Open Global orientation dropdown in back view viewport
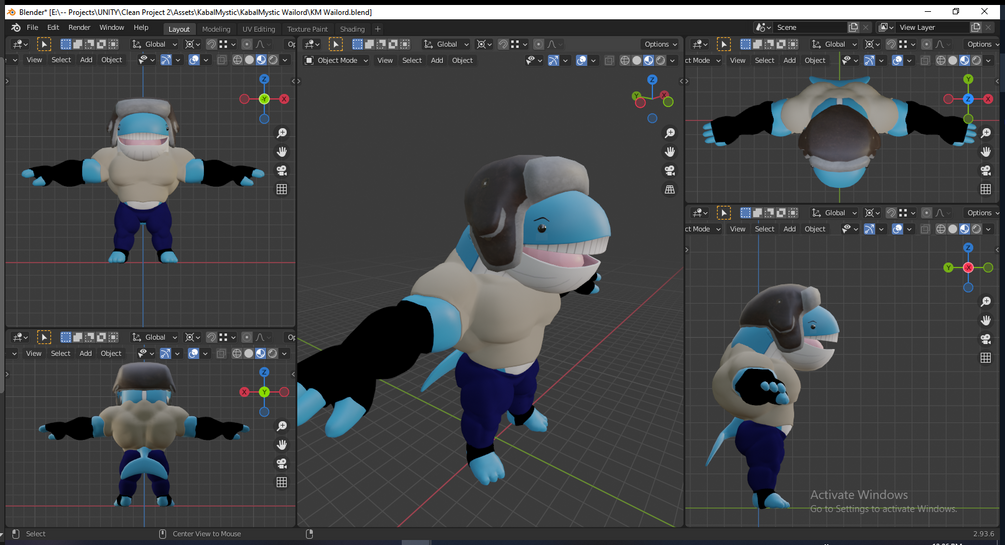This screenshot has height=545, width=1005. [155, 337]
